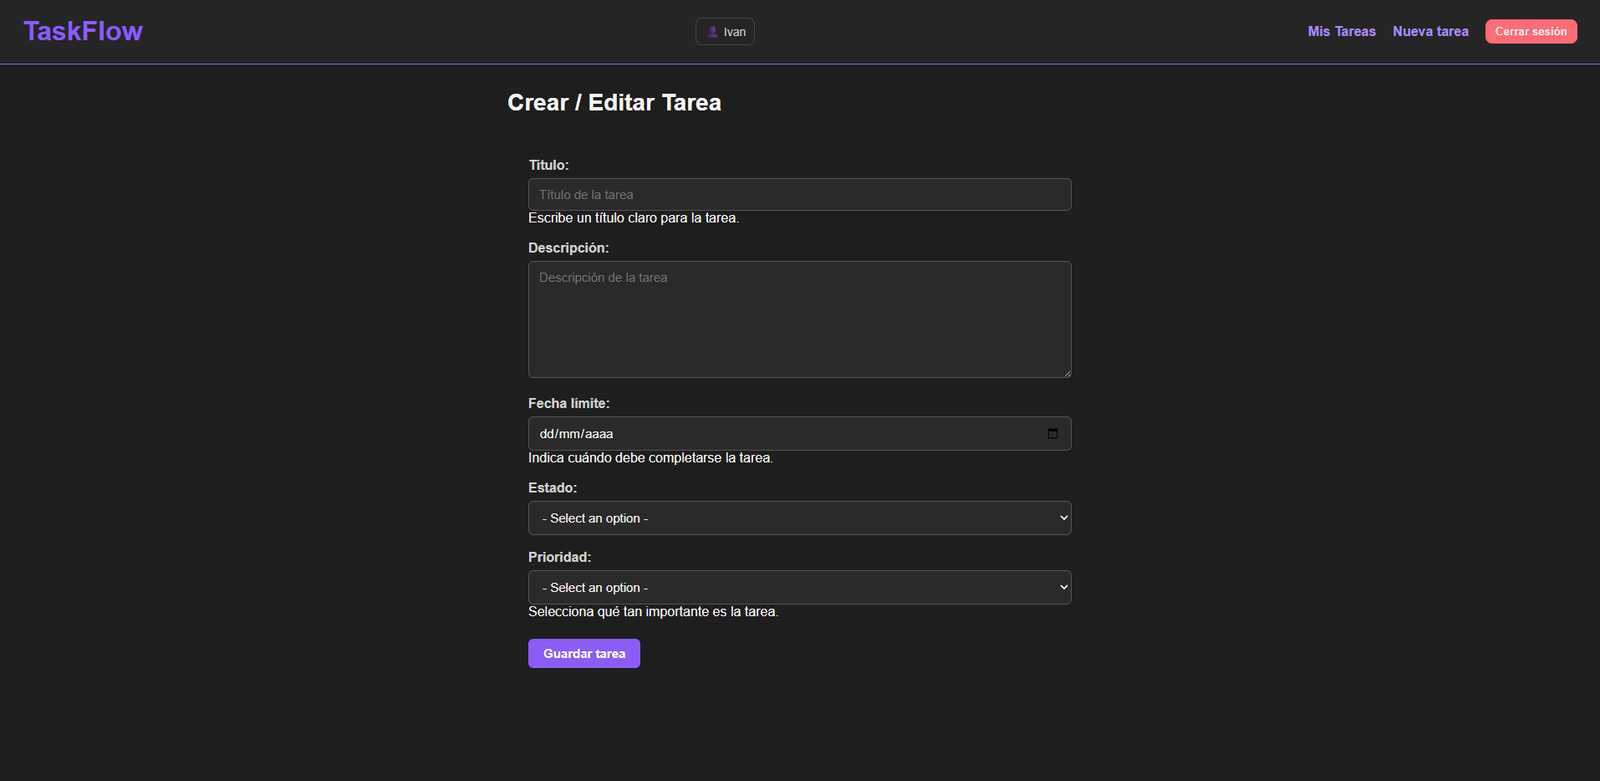Click the TaskFlow logo
1600x781 pixels.
[83, 31]
